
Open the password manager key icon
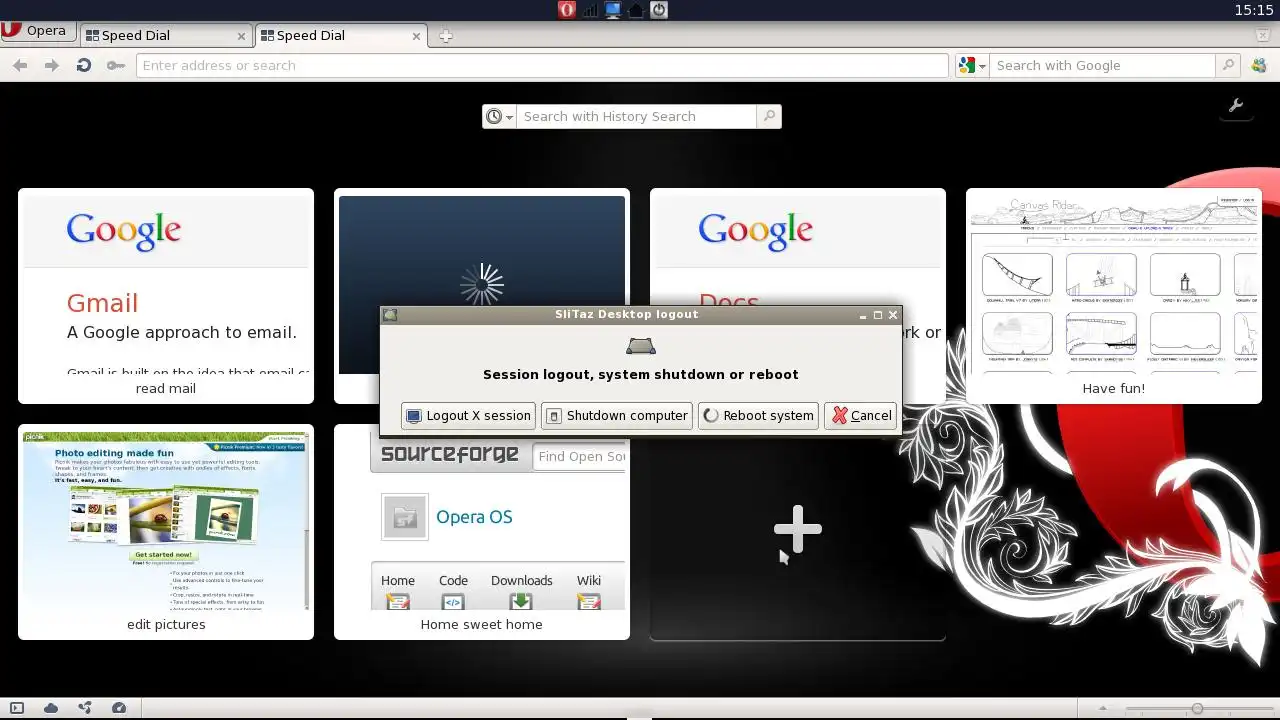coord(116,65)
